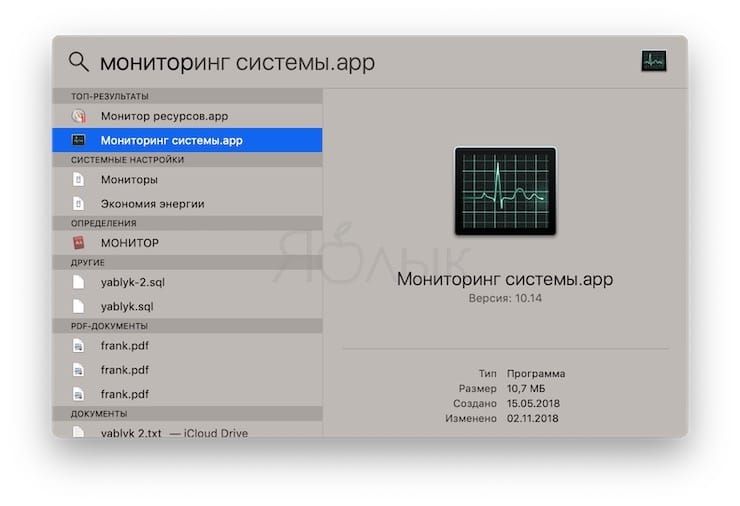Click the "10,7 МБ" size value
Viewport: 740px width, 506px height.
point(526,388)
